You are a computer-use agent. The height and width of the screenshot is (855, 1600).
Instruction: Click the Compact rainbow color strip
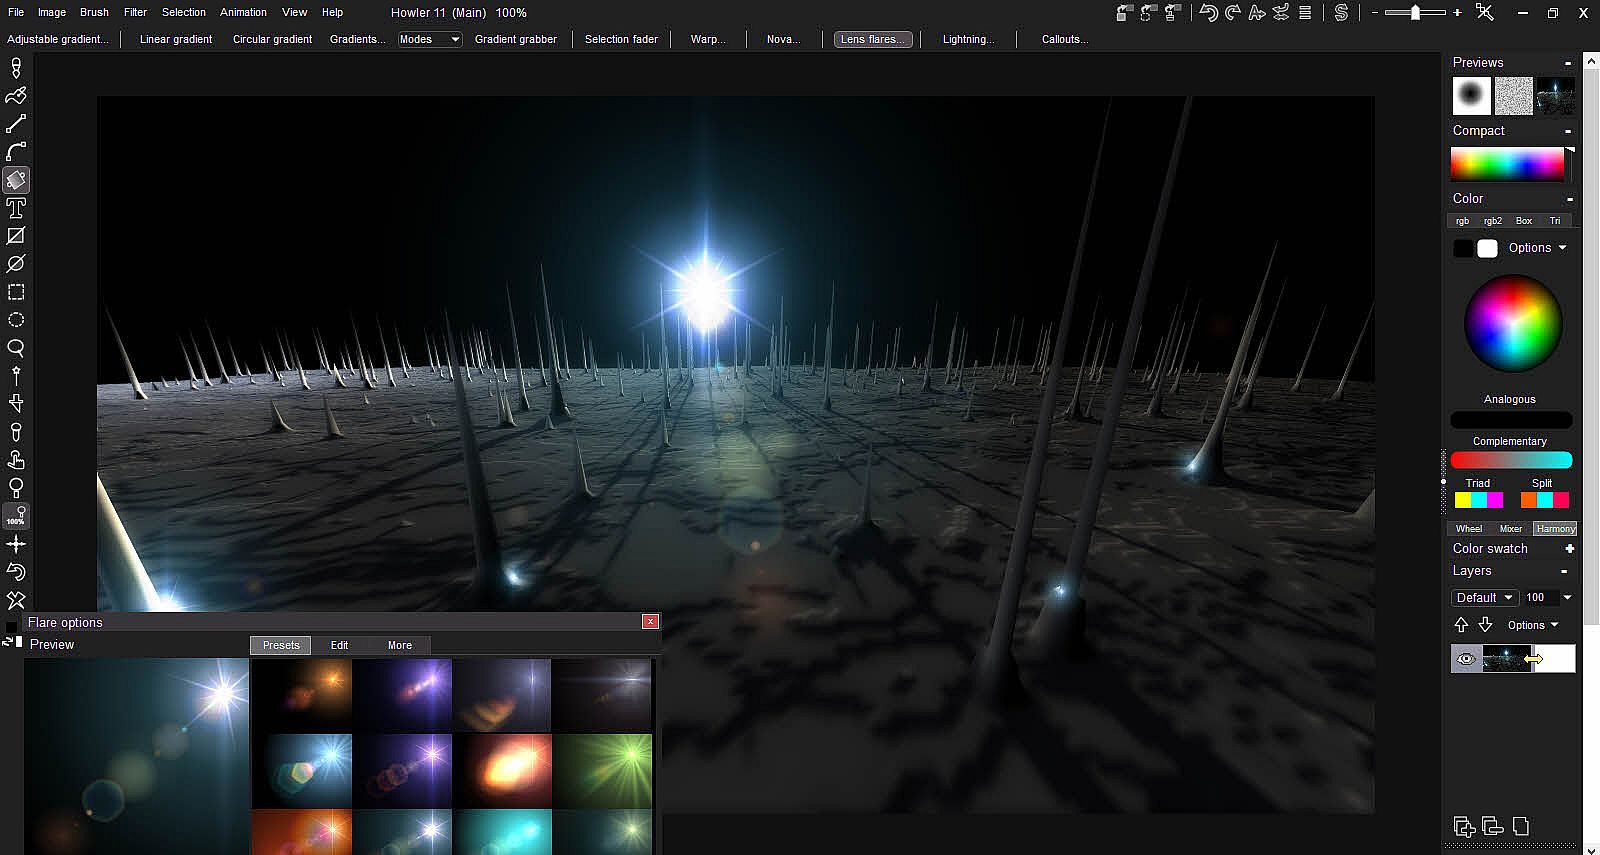1507,164
